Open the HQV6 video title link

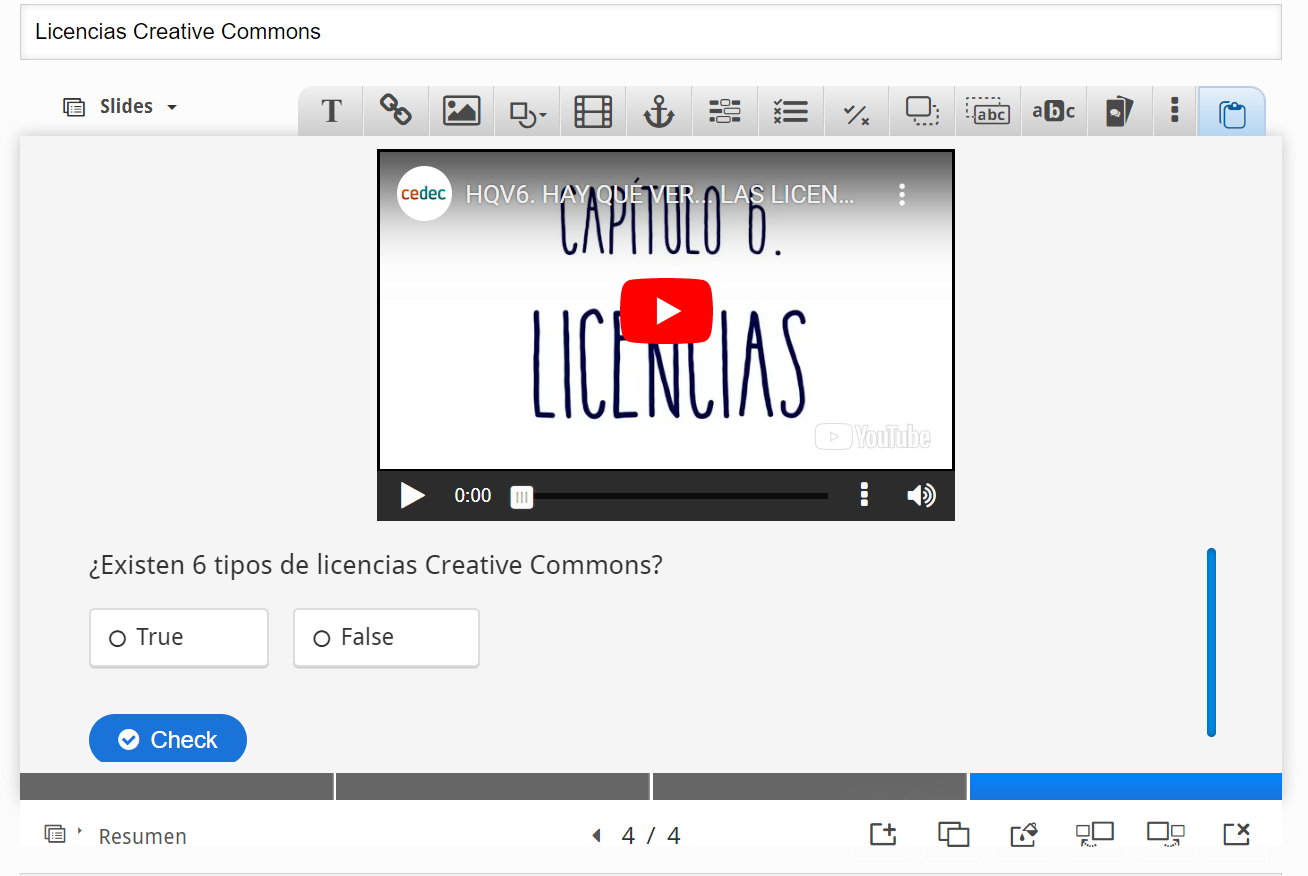tap(660, 194)
